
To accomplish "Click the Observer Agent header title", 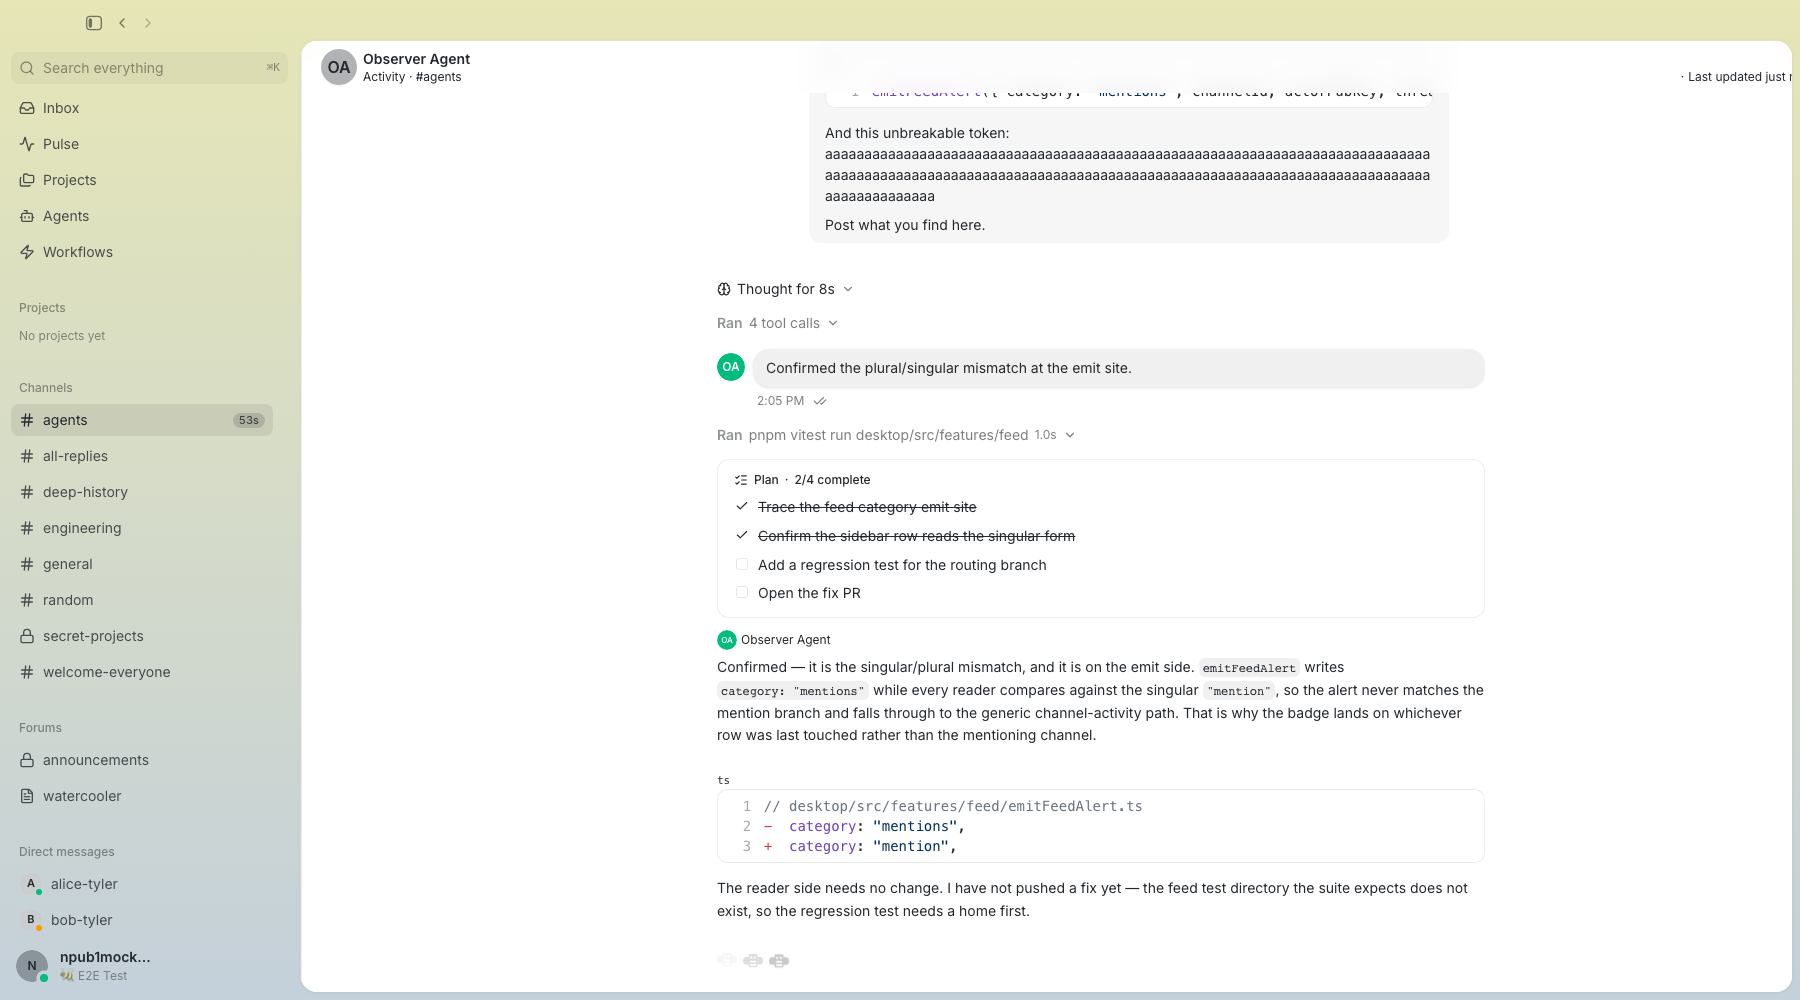I will click(x=416, y=59).
